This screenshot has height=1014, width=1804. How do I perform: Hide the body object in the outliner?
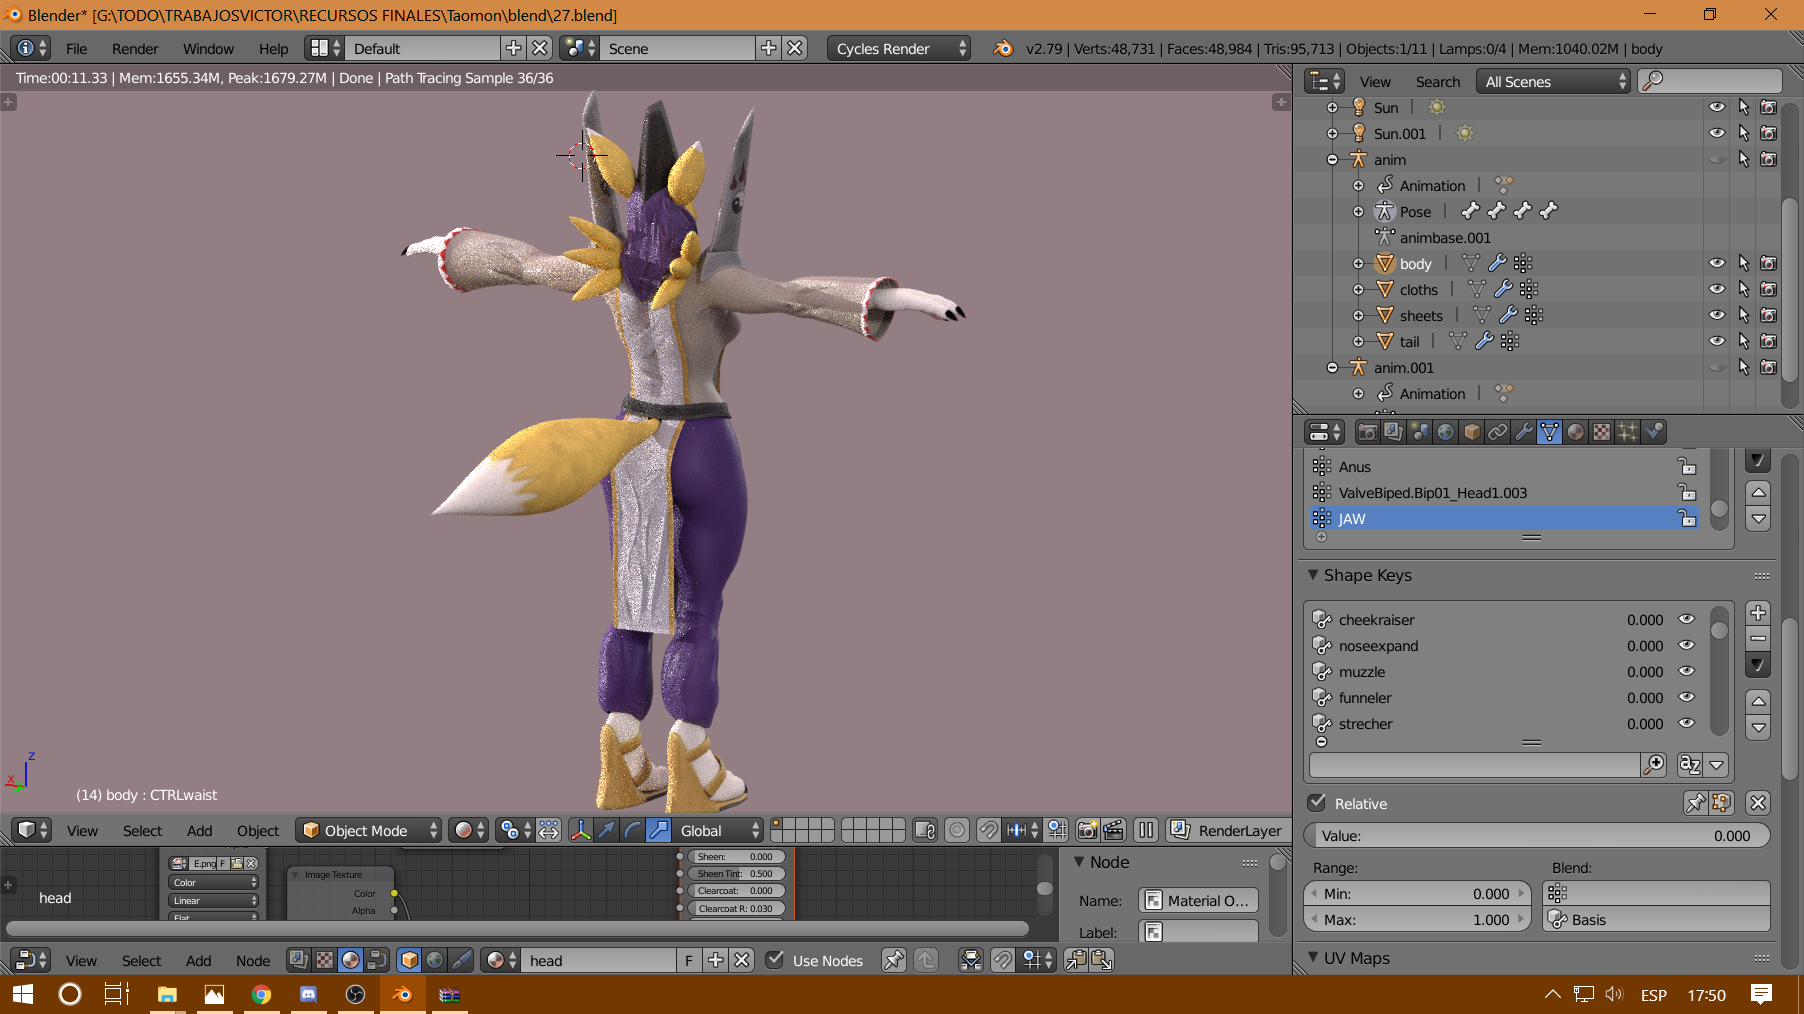click(1717, 263)
